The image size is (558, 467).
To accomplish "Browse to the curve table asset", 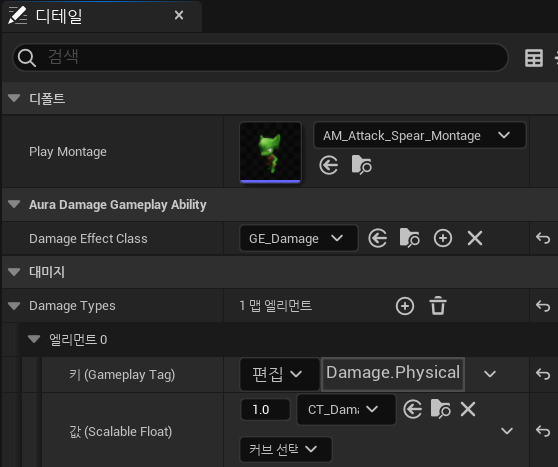I will (440, 409).
